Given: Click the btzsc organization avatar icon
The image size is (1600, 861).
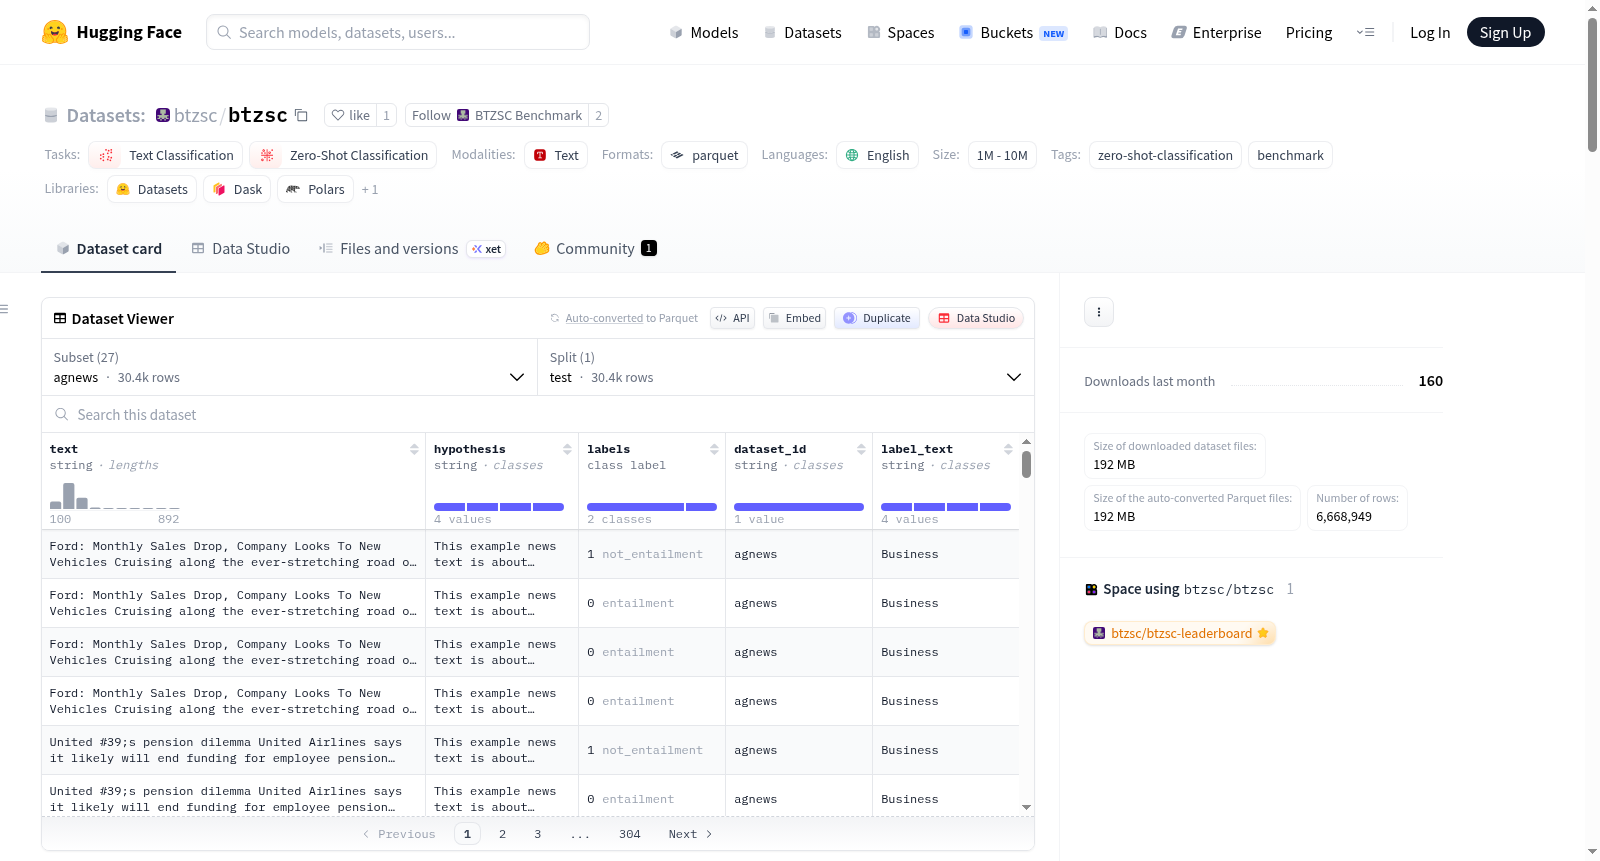Looking at the screenshot, I should (x=163, y=115).
